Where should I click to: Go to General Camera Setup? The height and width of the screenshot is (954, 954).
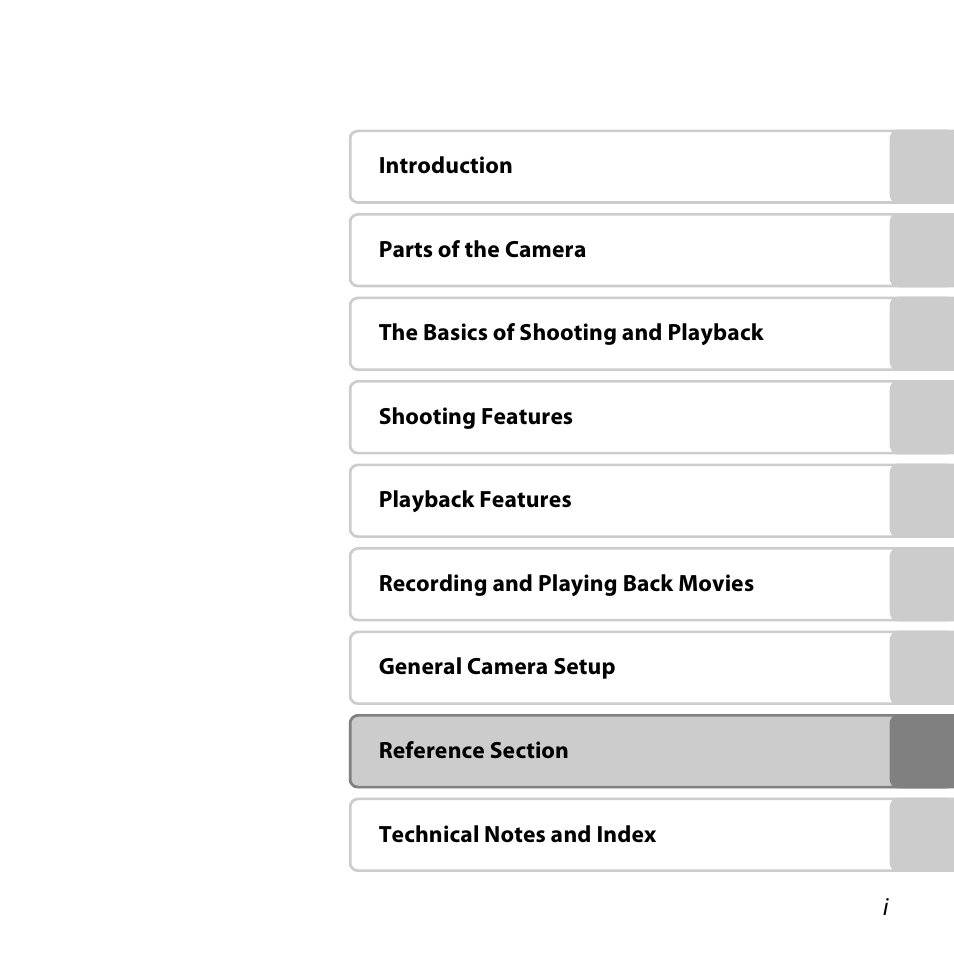(x=619, y=667)
